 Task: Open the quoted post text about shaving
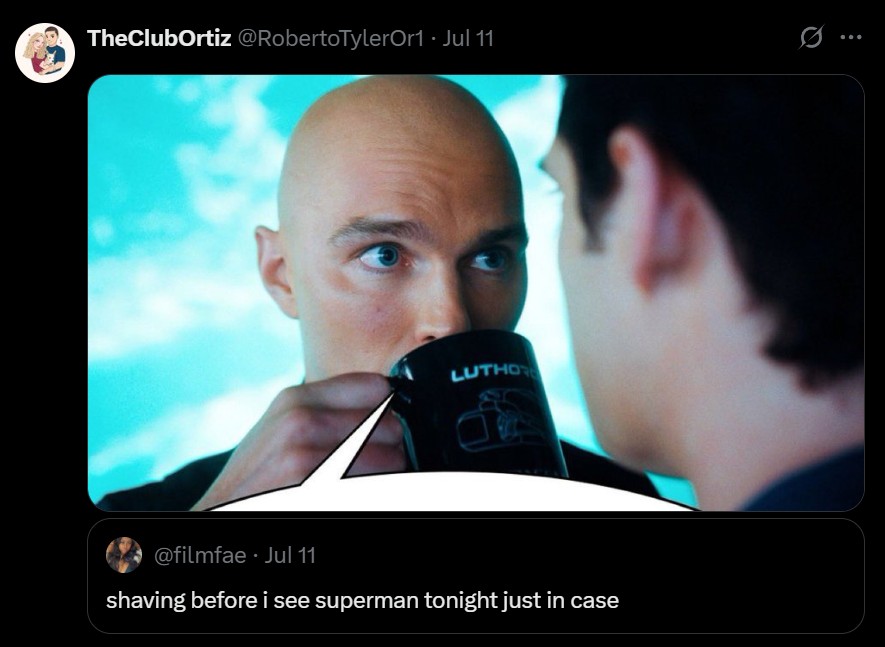click(x=362, y=600)
